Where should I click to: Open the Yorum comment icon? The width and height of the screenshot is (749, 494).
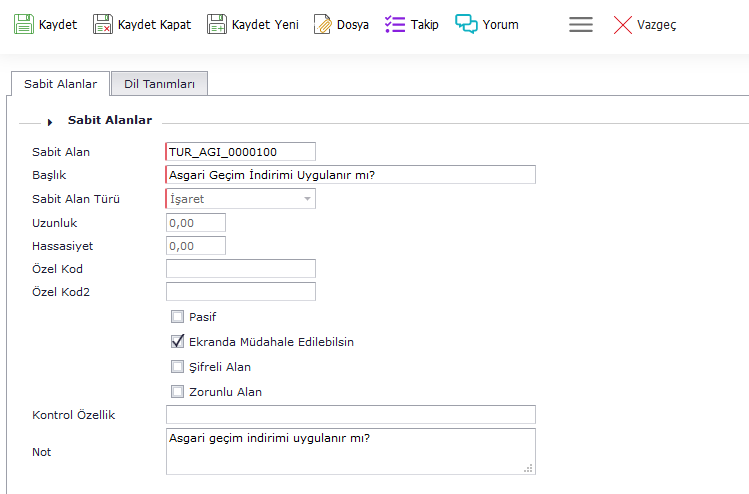pyautogui.click(x=466, y=24)
